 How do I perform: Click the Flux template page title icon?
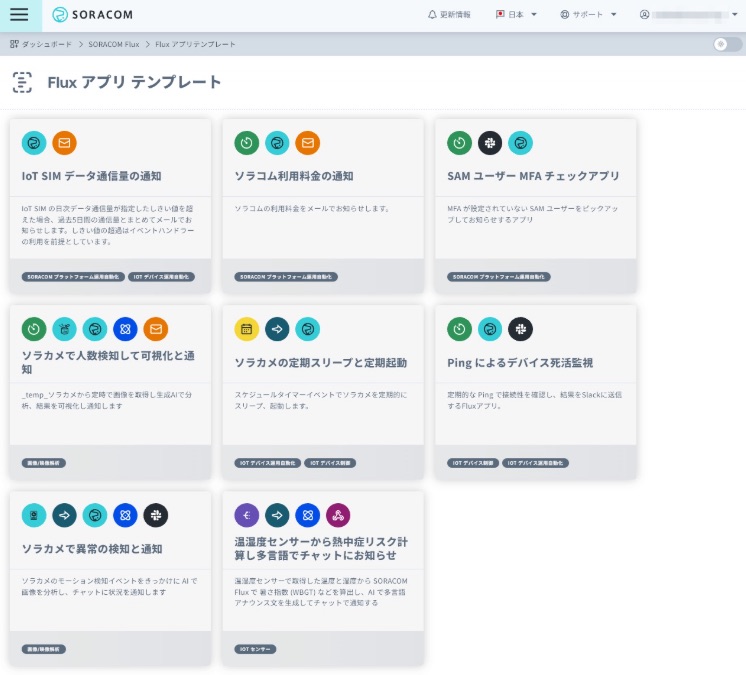pos(22,82)
